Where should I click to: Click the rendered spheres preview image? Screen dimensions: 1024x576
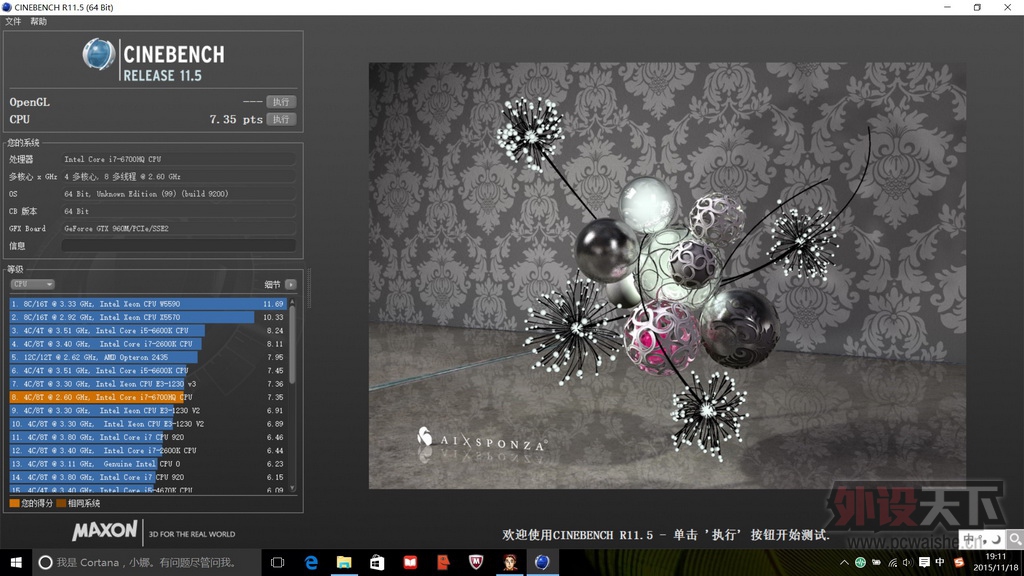point(667,275)
